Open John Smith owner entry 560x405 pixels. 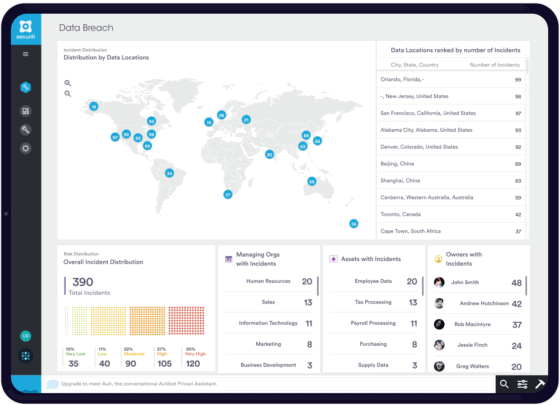[x=478, y=282]
